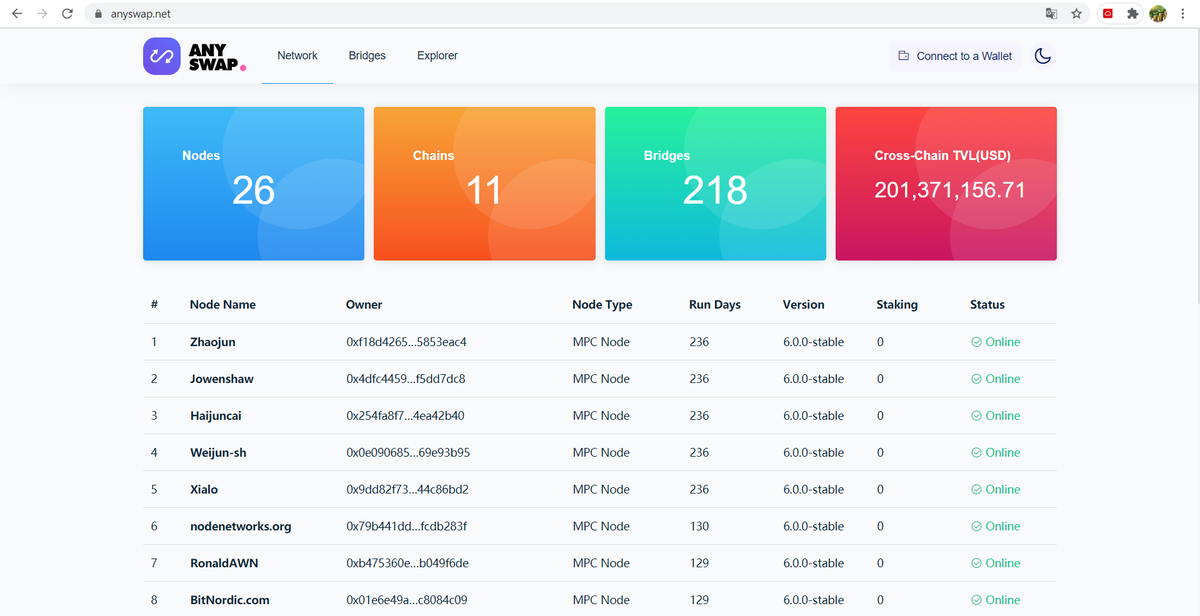Open the Network tab

tap(297, 56)
